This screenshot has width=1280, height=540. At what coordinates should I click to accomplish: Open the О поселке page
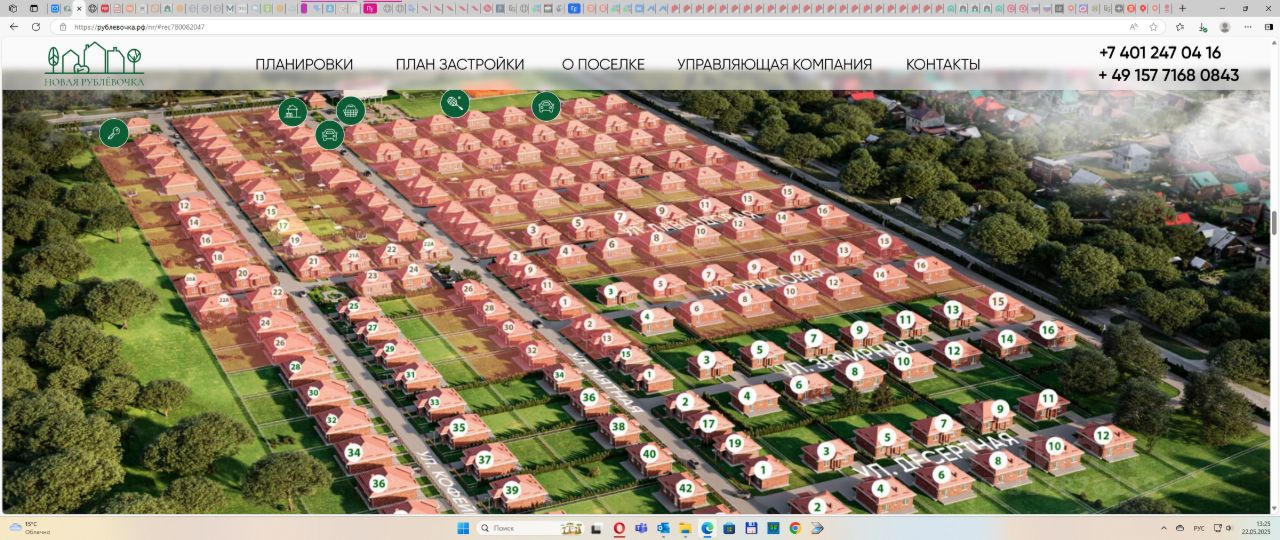point(603,64)
